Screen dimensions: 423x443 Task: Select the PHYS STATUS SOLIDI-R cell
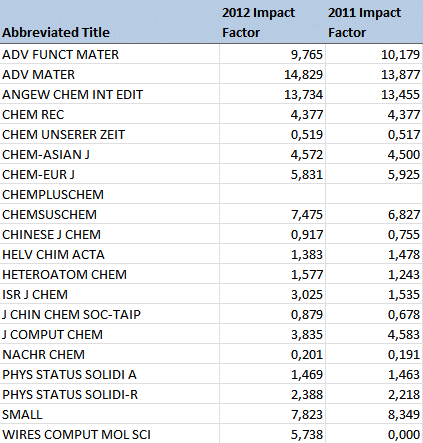pos(110,394)
